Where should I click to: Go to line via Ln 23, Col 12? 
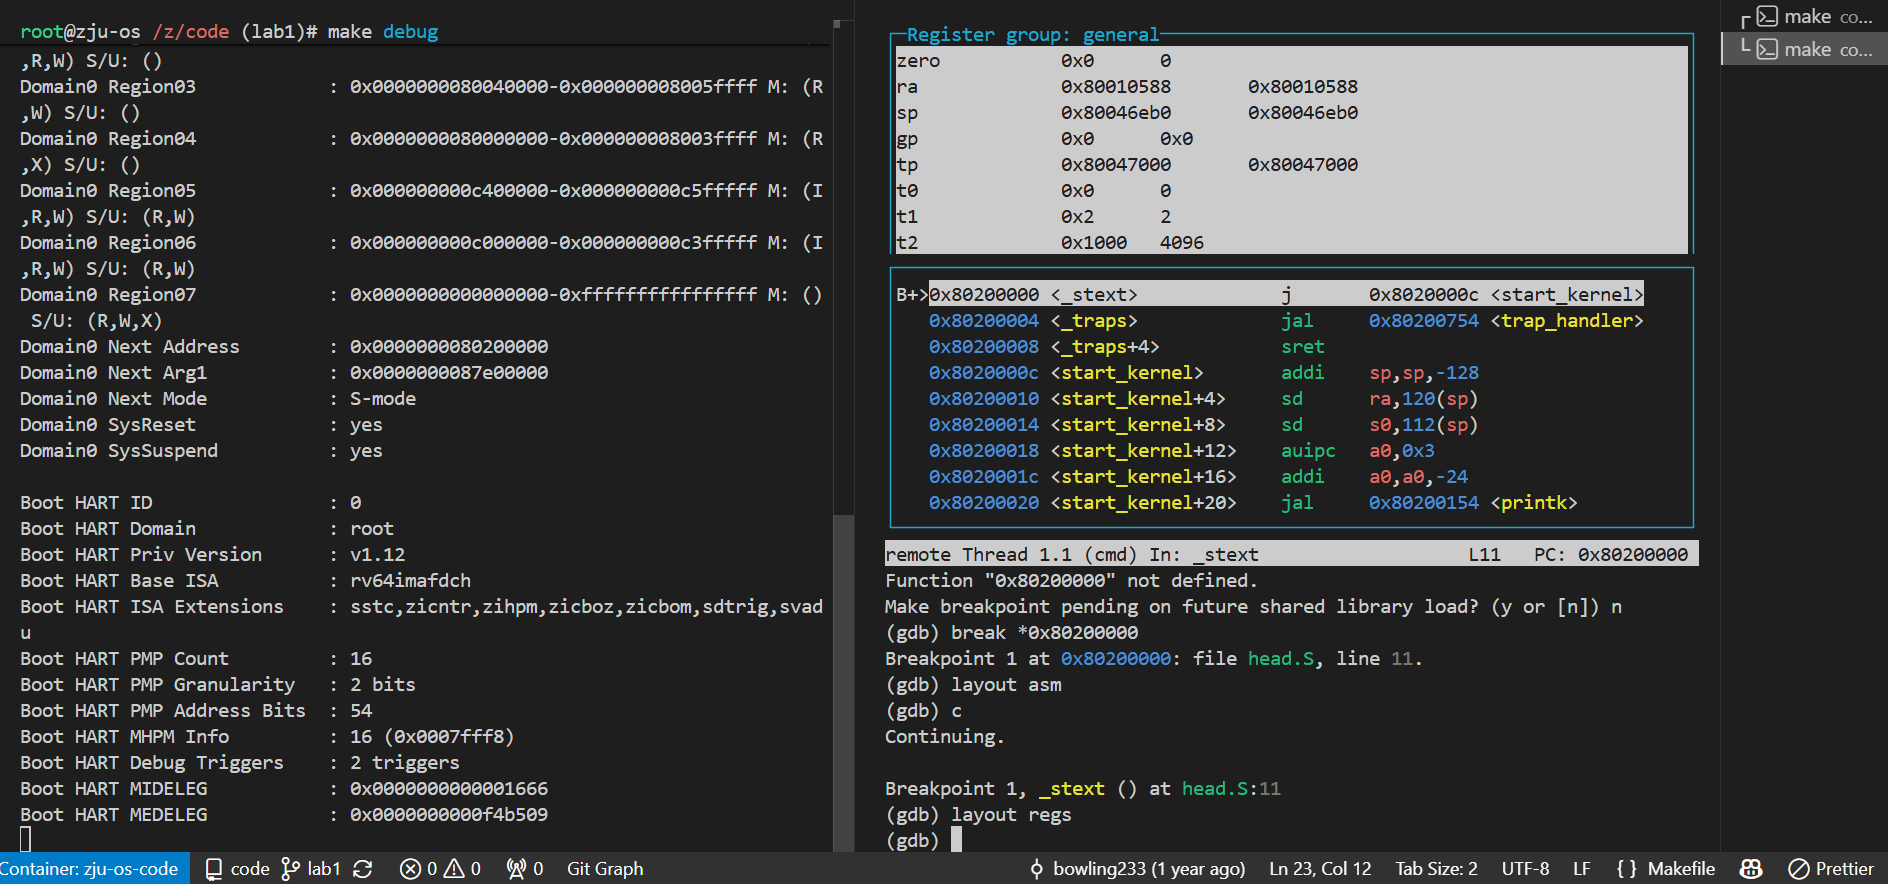coord(1320,869)
